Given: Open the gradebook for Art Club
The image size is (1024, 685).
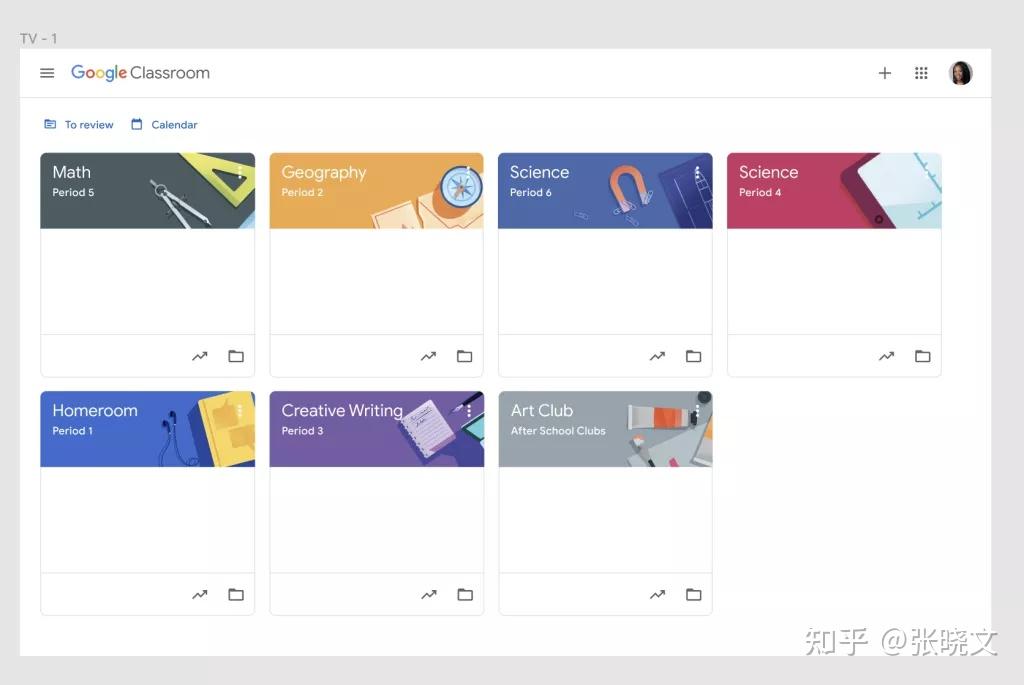Looking at the screenshot, I should tap(657, 594).
